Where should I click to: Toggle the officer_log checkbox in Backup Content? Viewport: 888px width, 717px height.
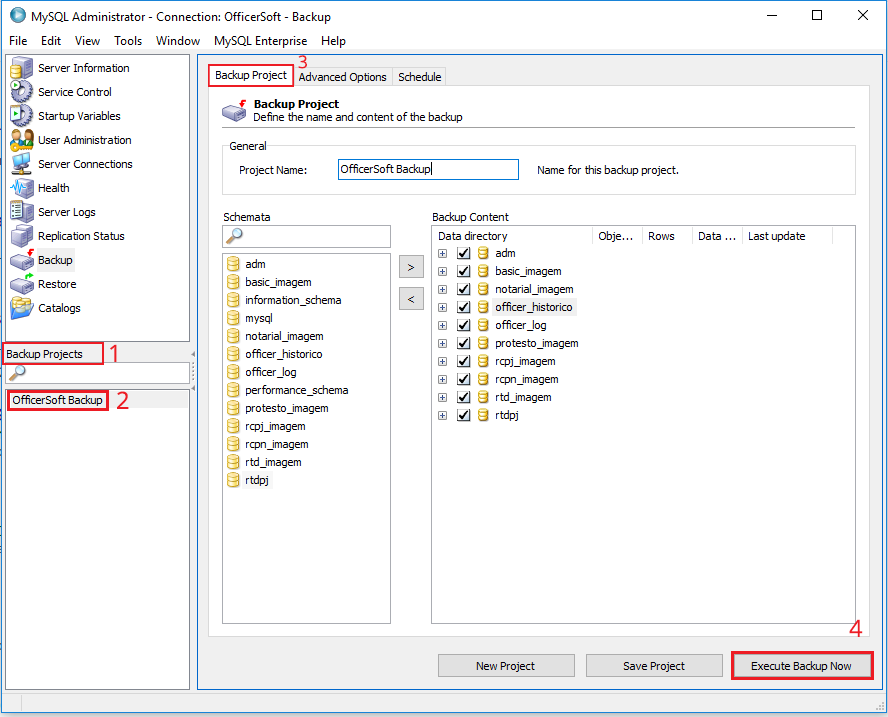(x=463, y=326)
